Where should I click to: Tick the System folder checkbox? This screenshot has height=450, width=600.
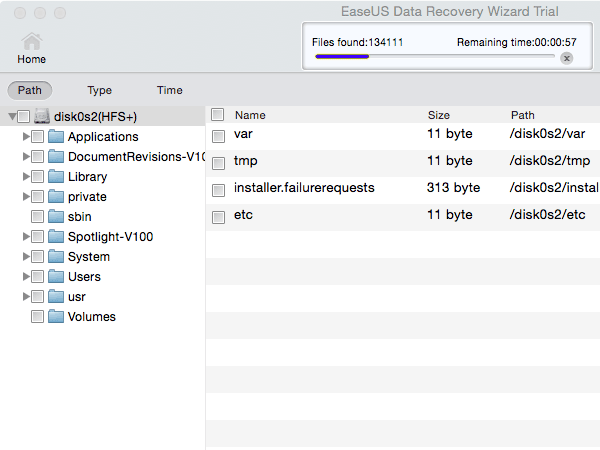pos(37,256)
